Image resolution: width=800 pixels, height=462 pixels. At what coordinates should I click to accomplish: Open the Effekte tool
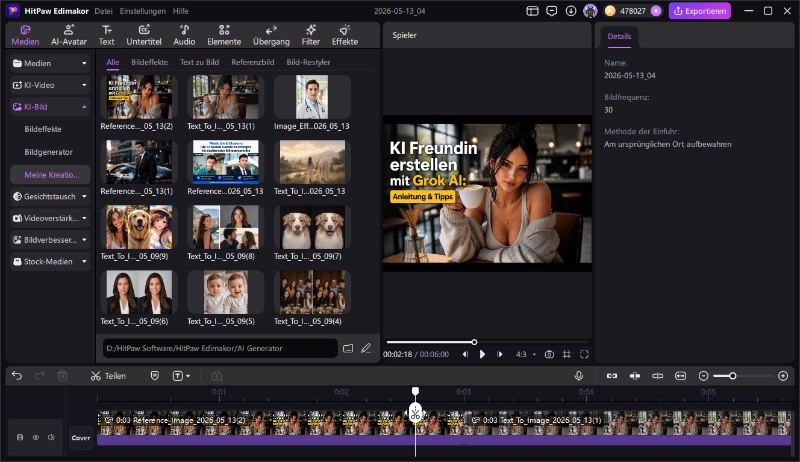(x=345, y=35)
